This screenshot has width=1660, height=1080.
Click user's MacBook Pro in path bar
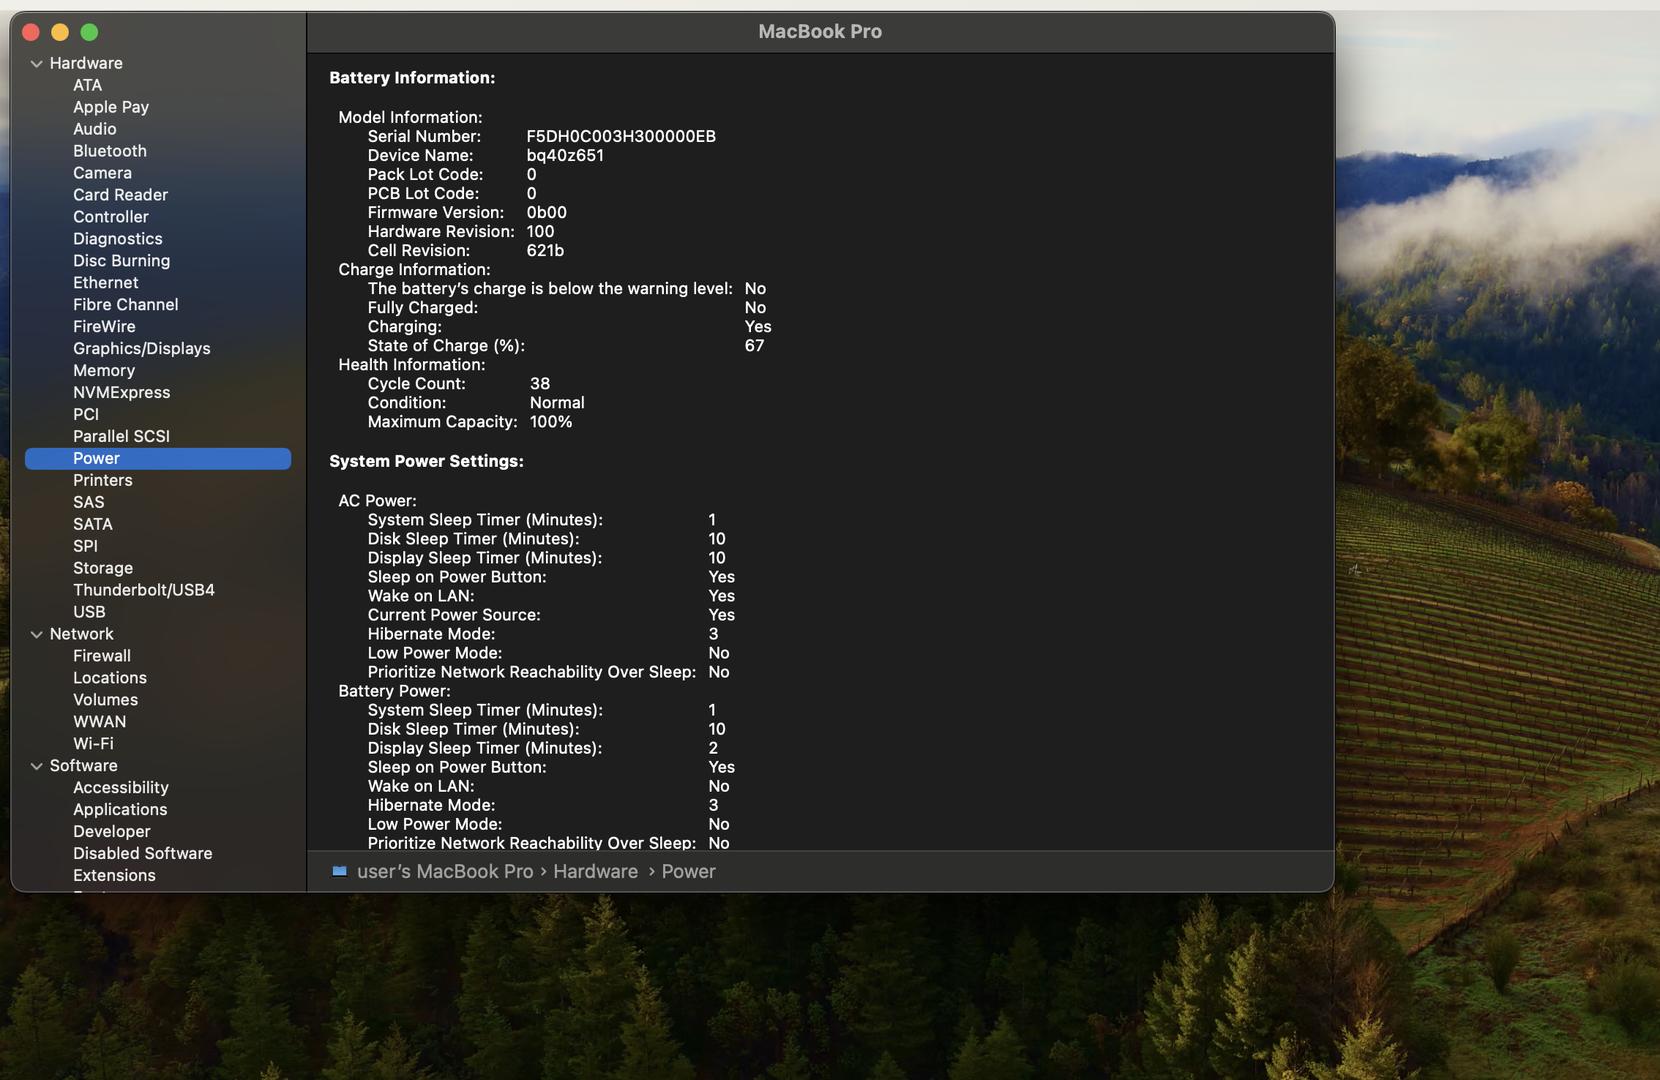[445, 872]
